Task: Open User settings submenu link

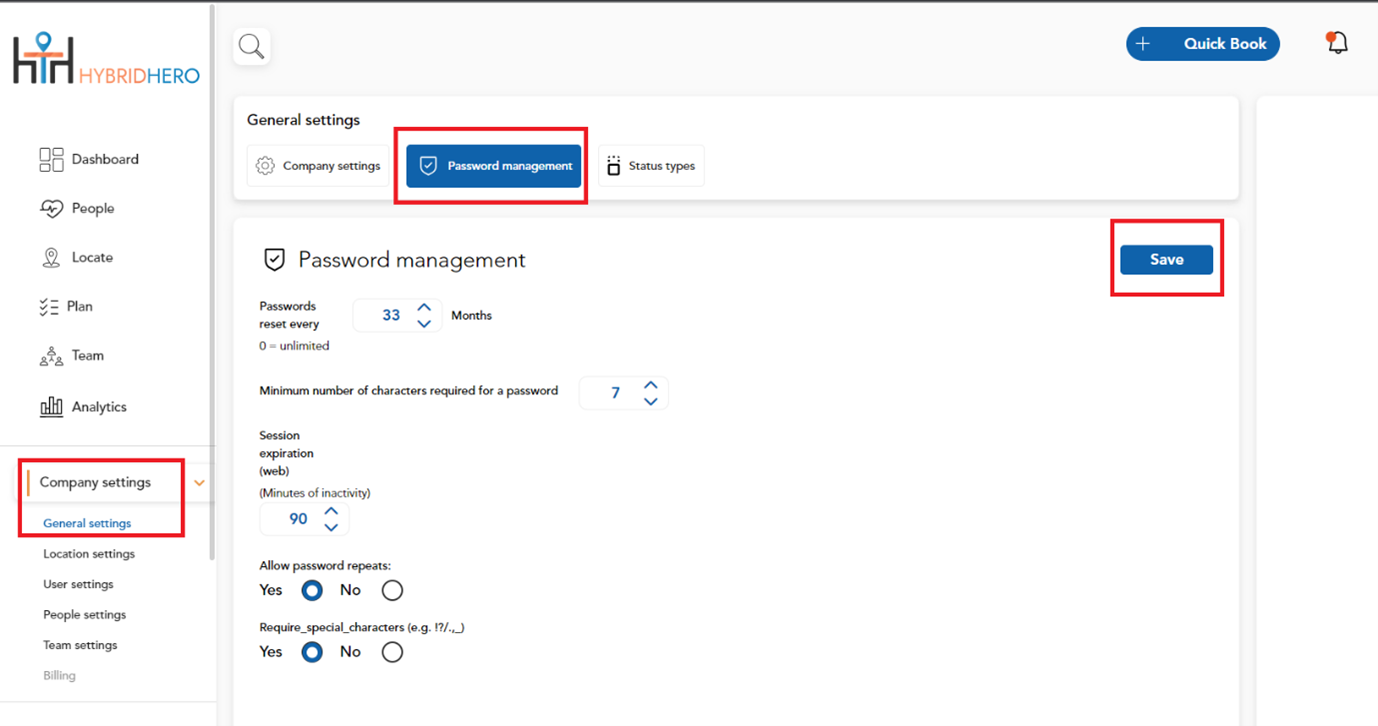Action: (78, 584)
